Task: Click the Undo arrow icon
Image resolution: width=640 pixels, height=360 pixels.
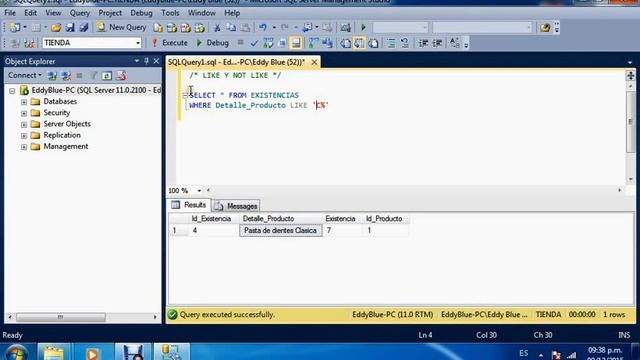Action: (x=263, y=28)
